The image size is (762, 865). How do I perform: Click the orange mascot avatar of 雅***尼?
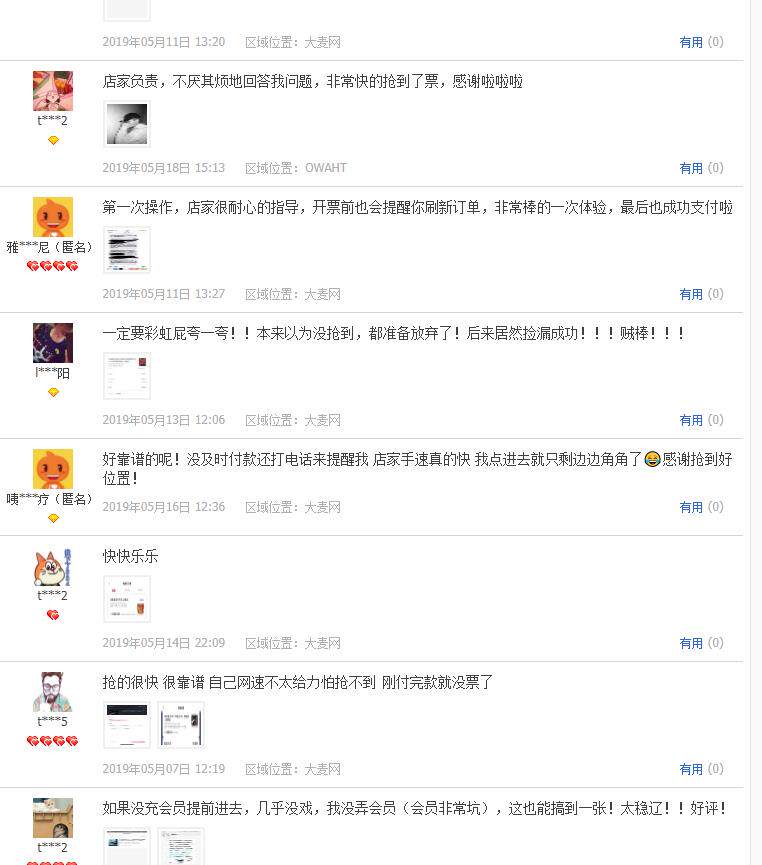pyautogui.click(x=52, y=217)
